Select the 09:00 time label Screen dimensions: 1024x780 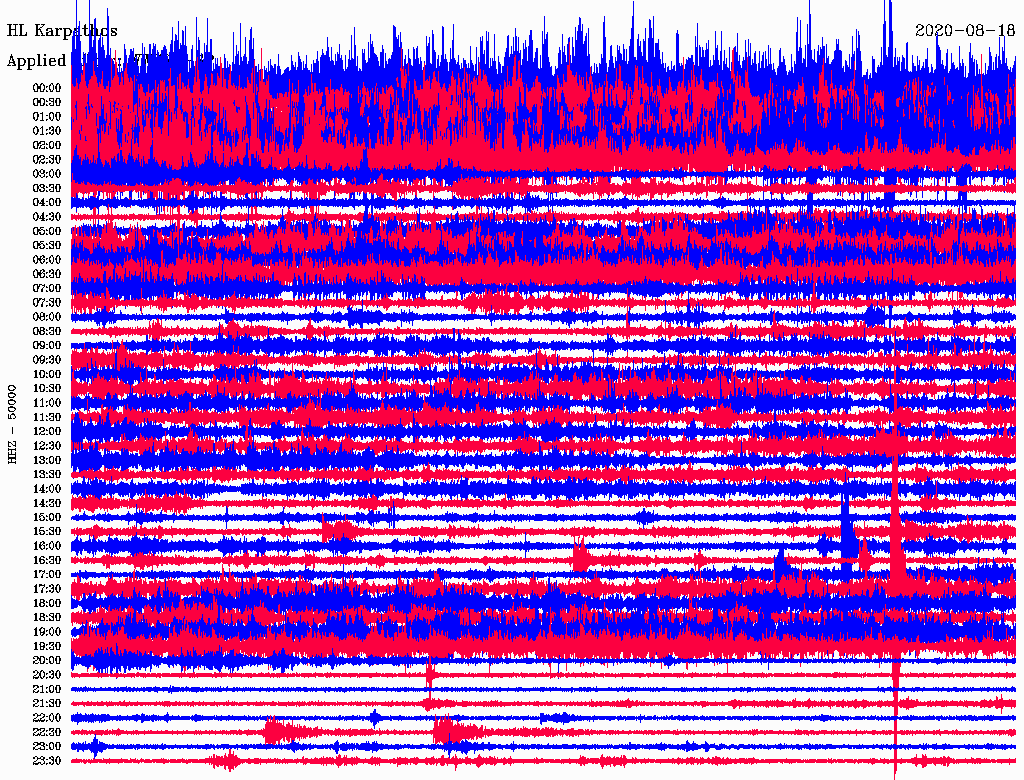pos(47,346)
